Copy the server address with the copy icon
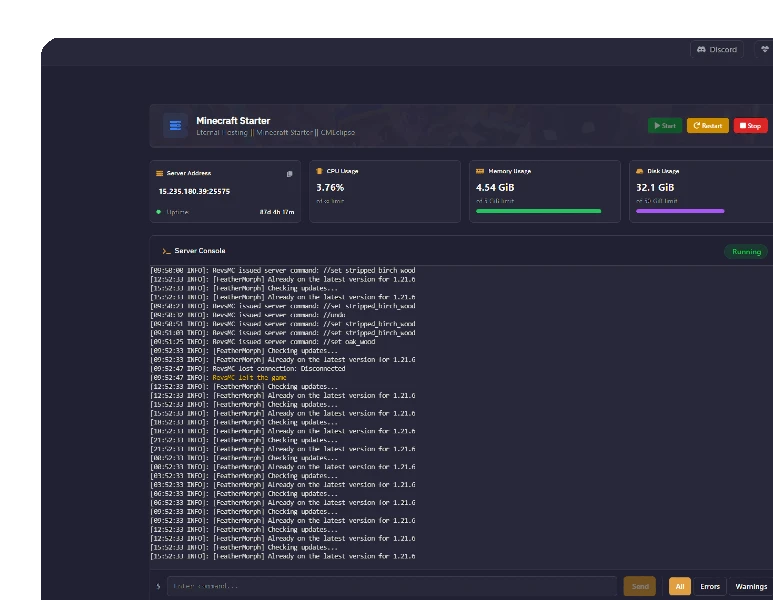The height and width of the screenshot is (600, 773). [289, 174]
